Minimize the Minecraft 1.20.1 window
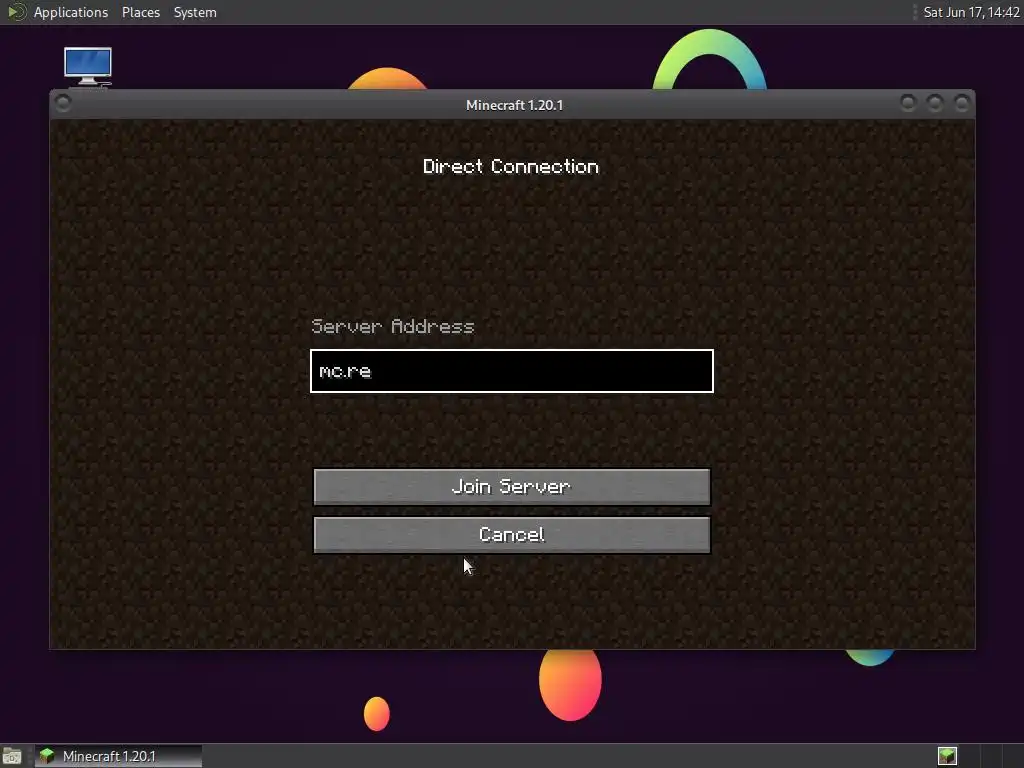Viewport: 1024px width, 768px height. click(908, 103)
